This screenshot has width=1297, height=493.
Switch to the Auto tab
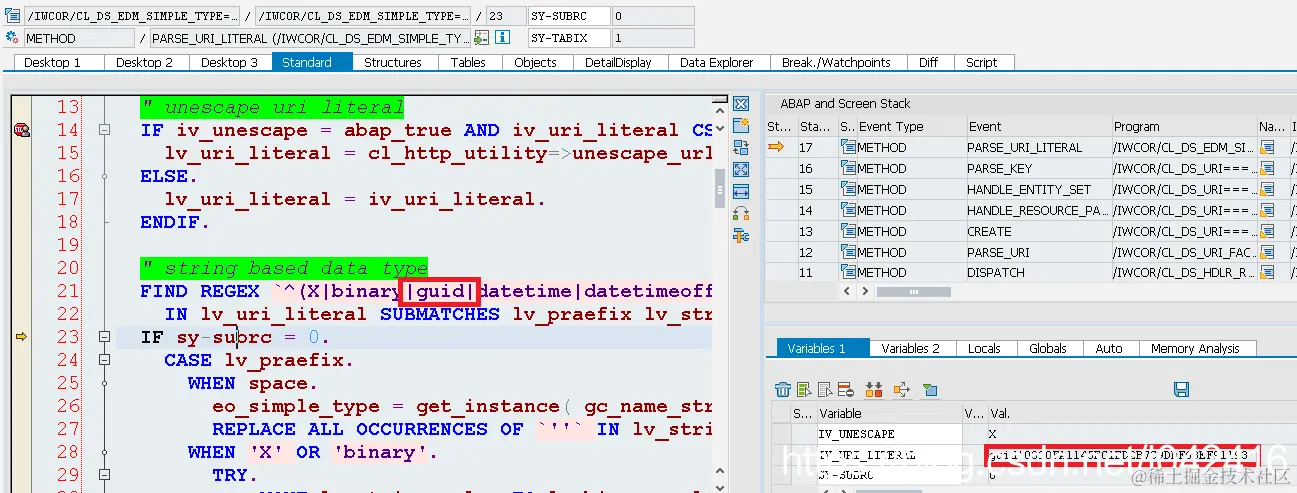(x=1109, y=348)
